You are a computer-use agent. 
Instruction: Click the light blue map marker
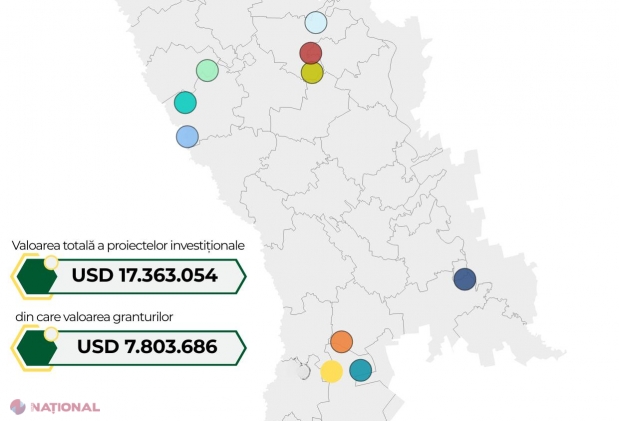pyautogui.click(x=316, y=22)
